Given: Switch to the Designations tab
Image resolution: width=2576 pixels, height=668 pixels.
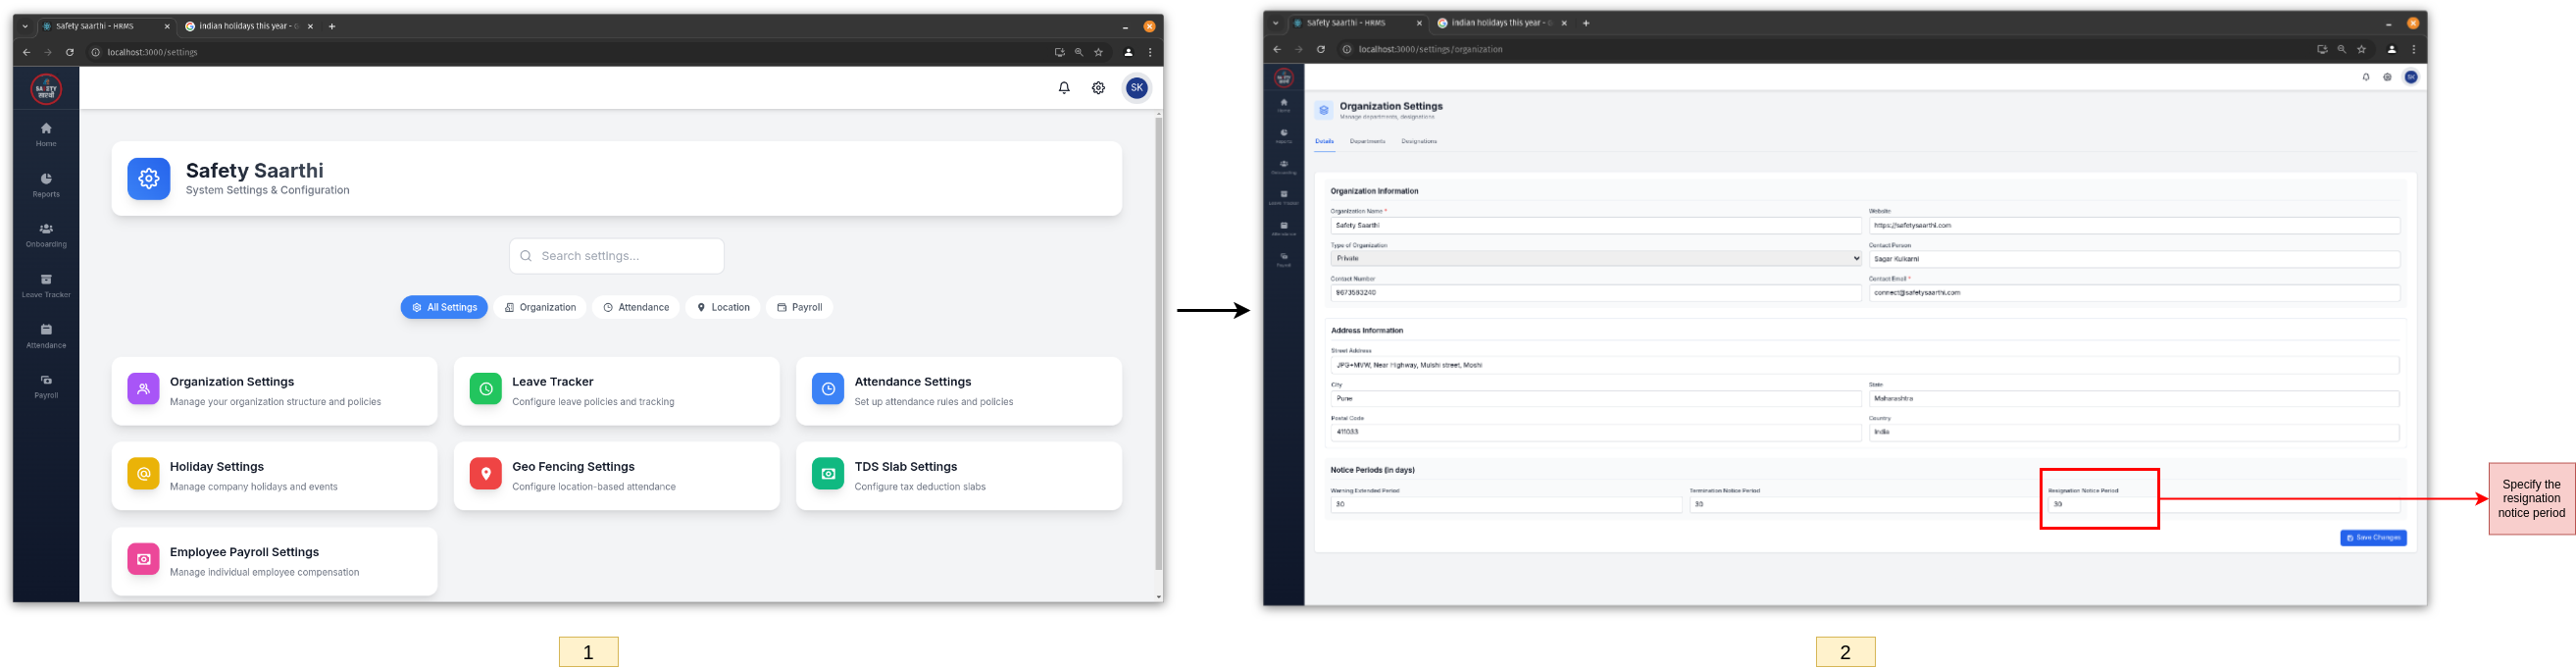Looking at the screenshot, I should coord(1418,142).
